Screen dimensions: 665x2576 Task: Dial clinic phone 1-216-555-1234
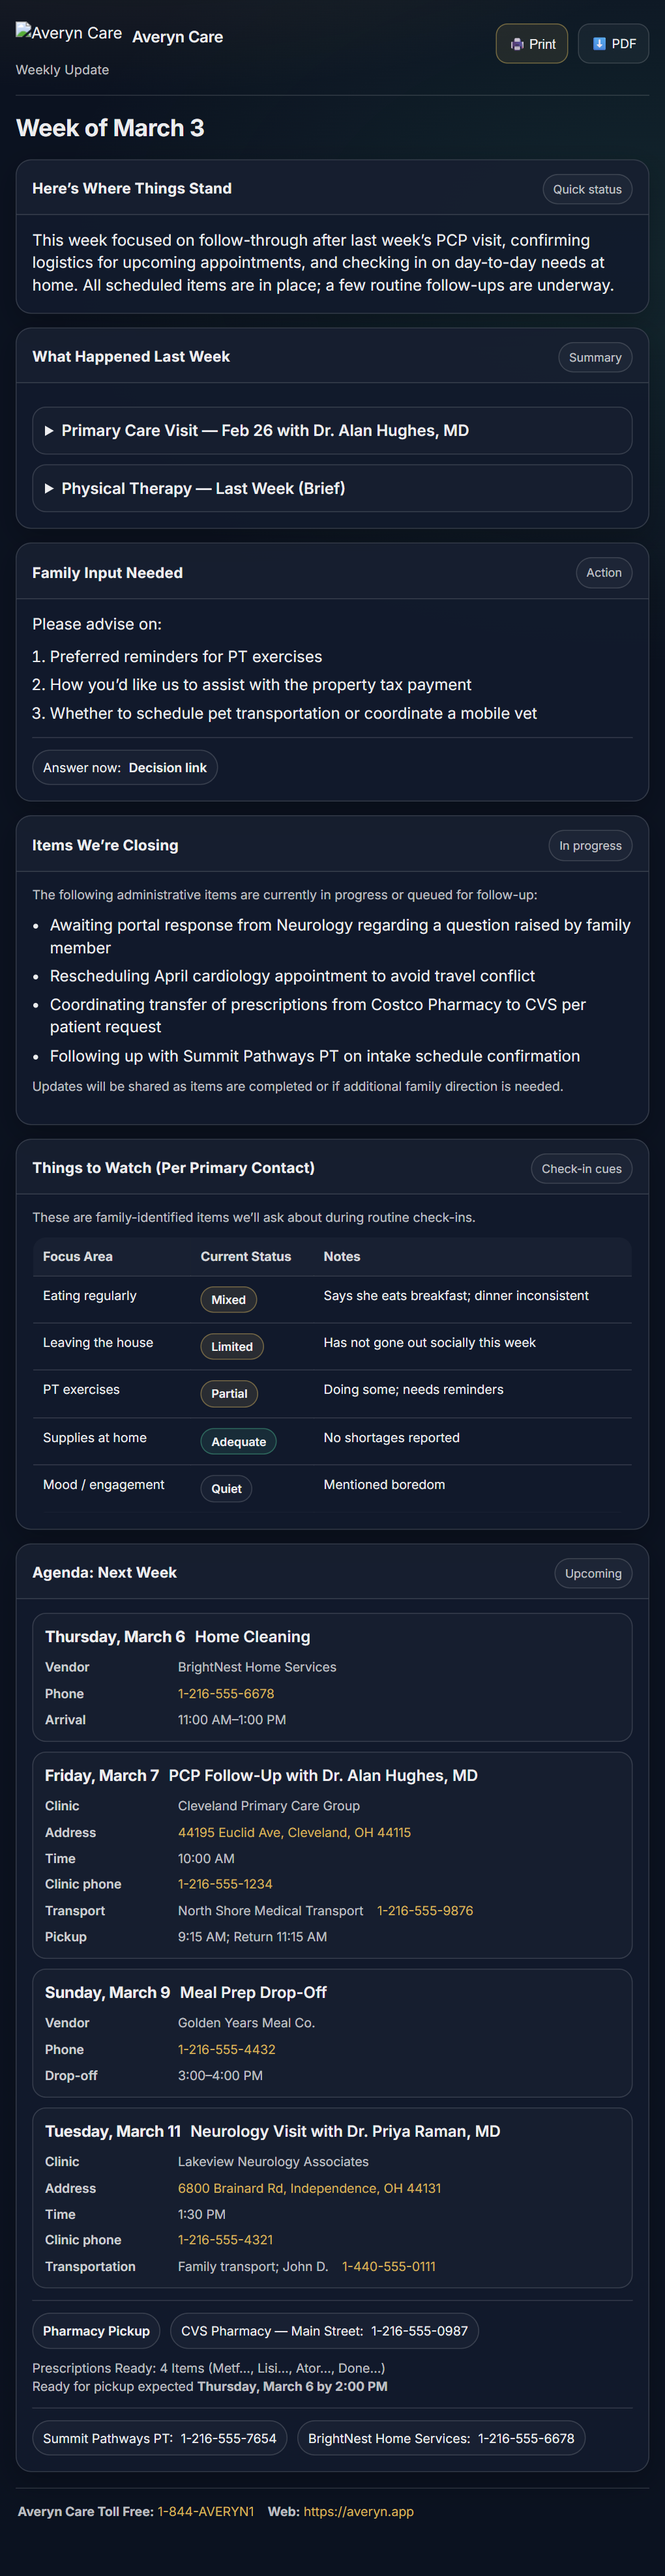[225, 1884]
